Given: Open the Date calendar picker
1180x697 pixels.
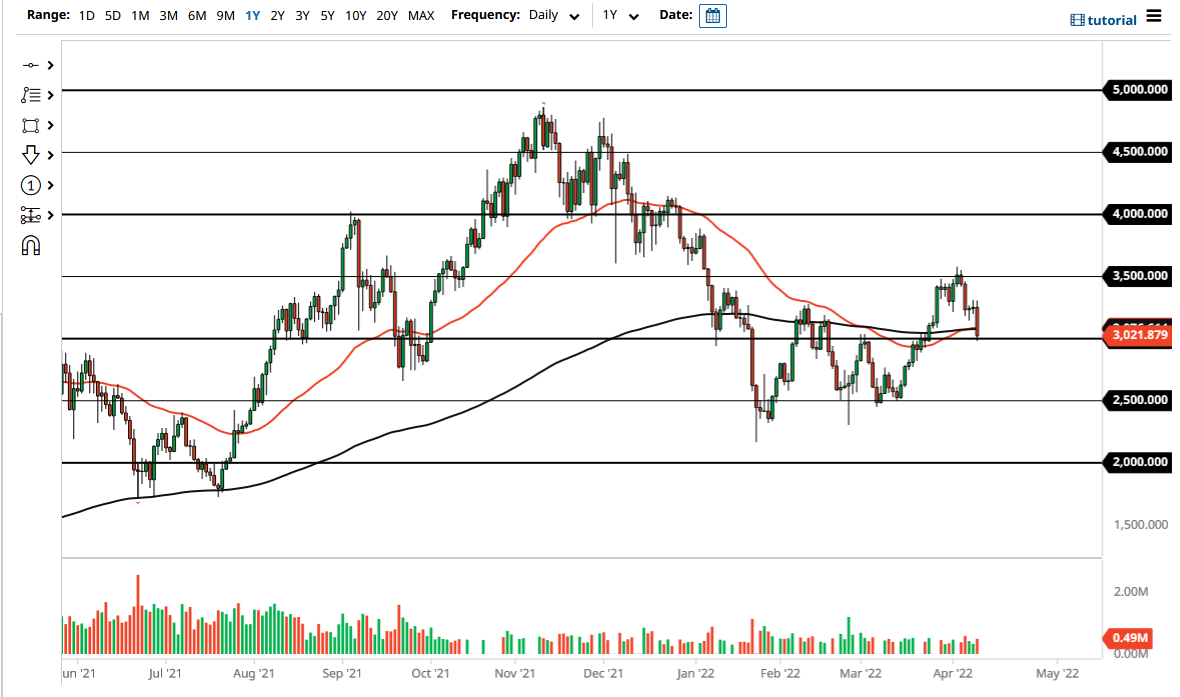Looking at the screenshot, I should pos(712,15).
